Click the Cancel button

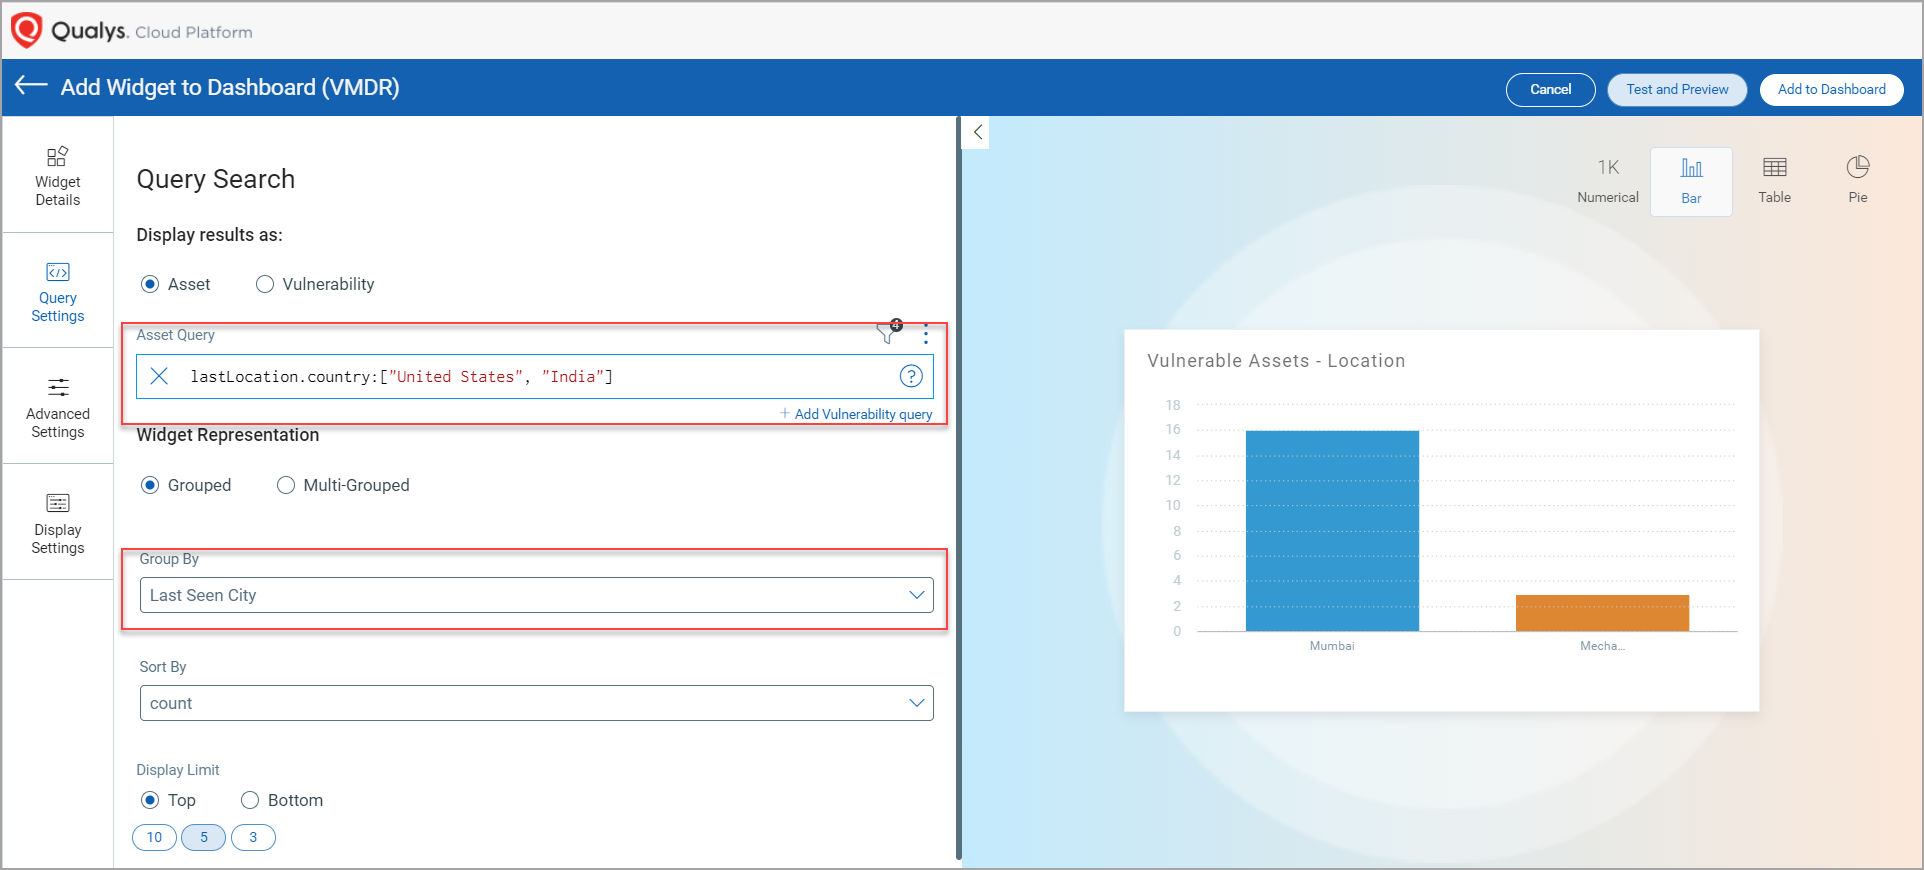1550,89
